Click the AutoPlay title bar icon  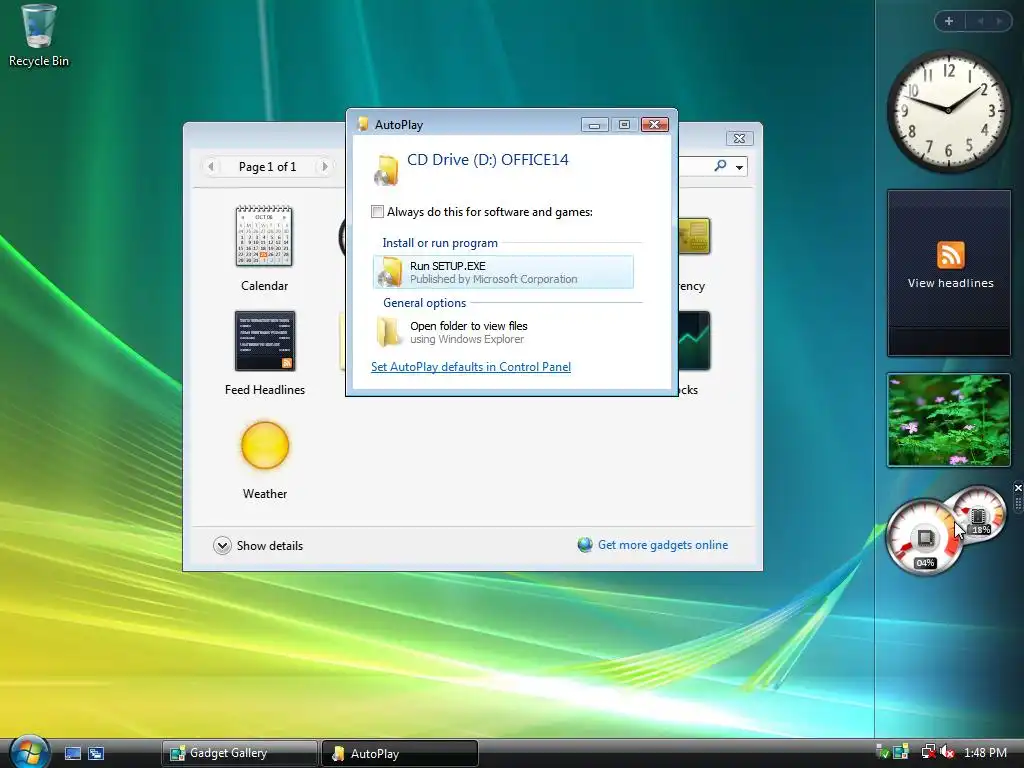[x=362, y=124]
